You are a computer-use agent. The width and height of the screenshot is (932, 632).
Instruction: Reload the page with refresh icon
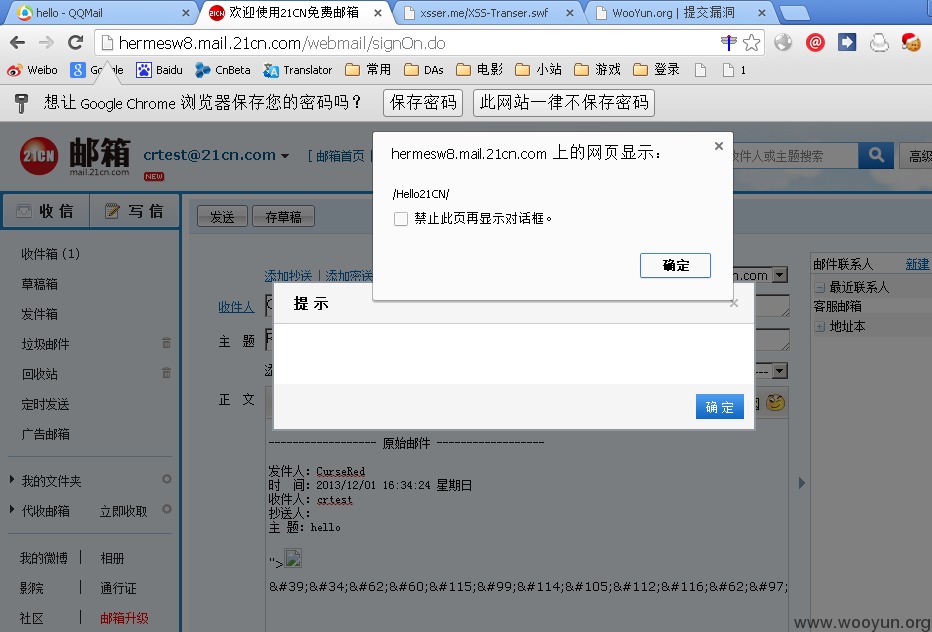point(75,42)
